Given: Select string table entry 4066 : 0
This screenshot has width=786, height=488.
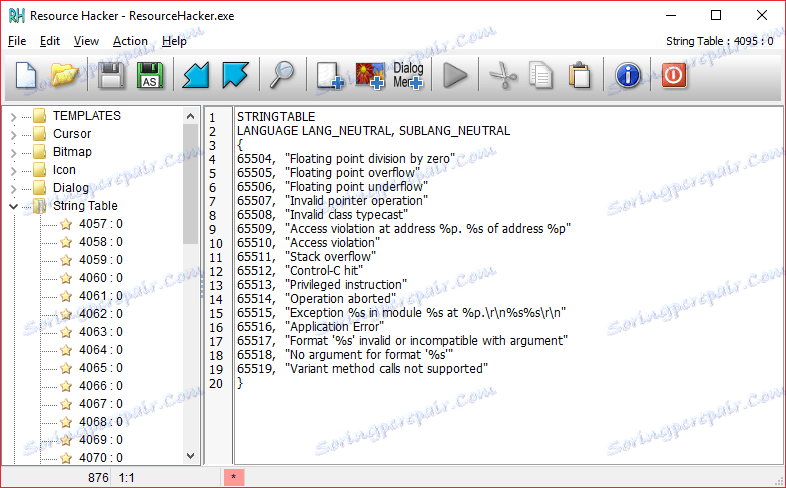Looking at the screenshot, I should [x=101, y=386].
